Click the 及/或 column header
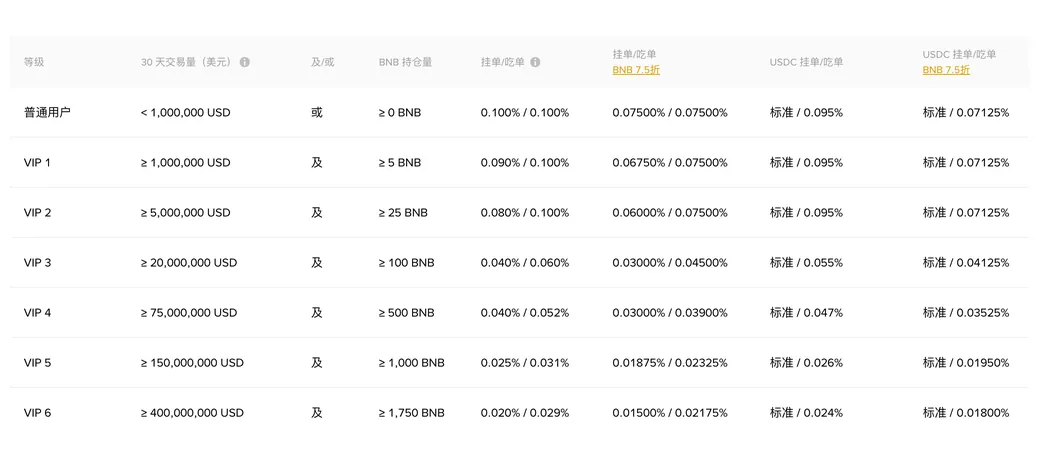 (x=323, y=62)
